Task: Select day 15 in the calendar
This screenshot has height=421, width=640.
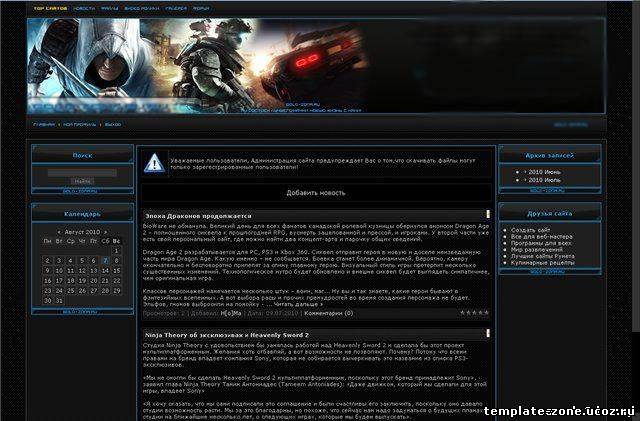Action: coord(116,270)
